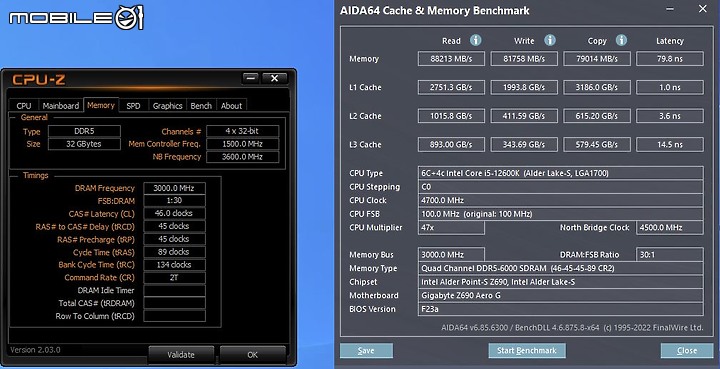This screenshot has height=369, width=720.
Task: Click the FSB:DRAM value 1:30
Action: [174, 201]
